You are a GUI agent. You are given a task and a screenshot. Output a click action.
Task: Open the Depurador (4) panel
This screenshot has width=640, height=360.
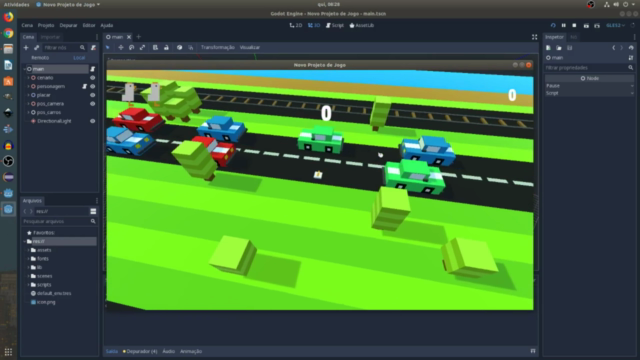click(x=140, y=351)
